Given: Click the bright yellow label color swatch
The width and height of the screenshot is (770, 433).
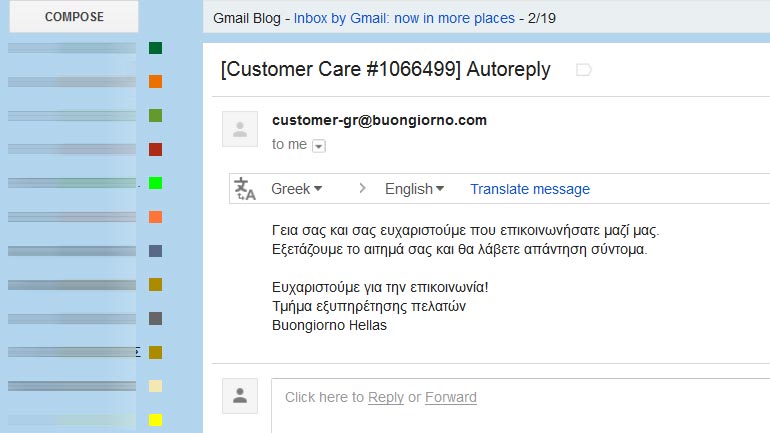Looking at the screenshot, I should (155, 420).
